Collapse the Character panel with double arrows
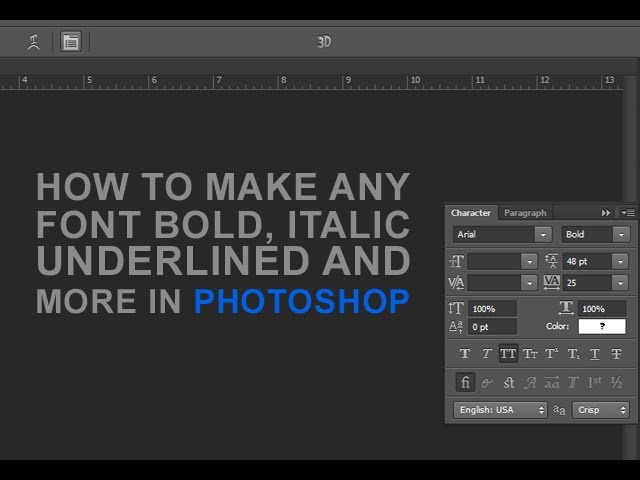This screenshot has width=640, height=480. [x=606, y=213]
